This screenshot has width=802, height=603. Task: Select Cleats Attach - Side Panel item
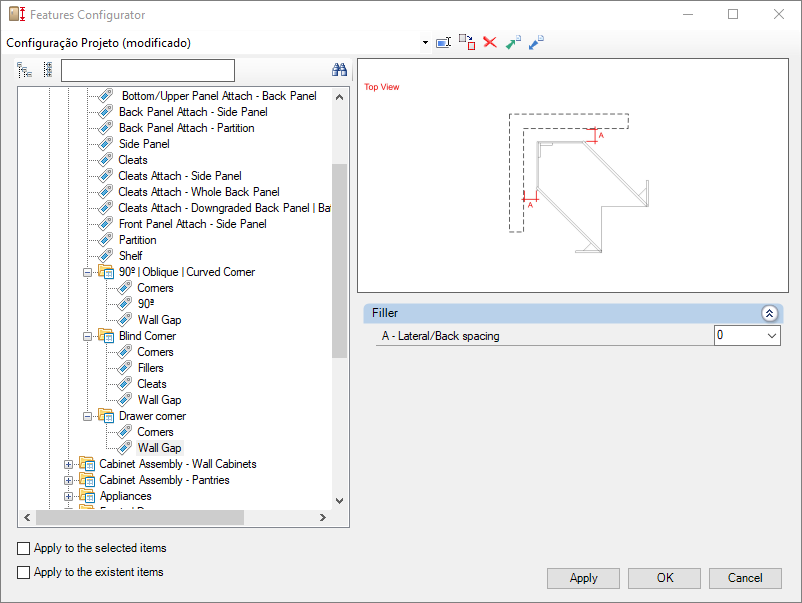click(180, 176)
